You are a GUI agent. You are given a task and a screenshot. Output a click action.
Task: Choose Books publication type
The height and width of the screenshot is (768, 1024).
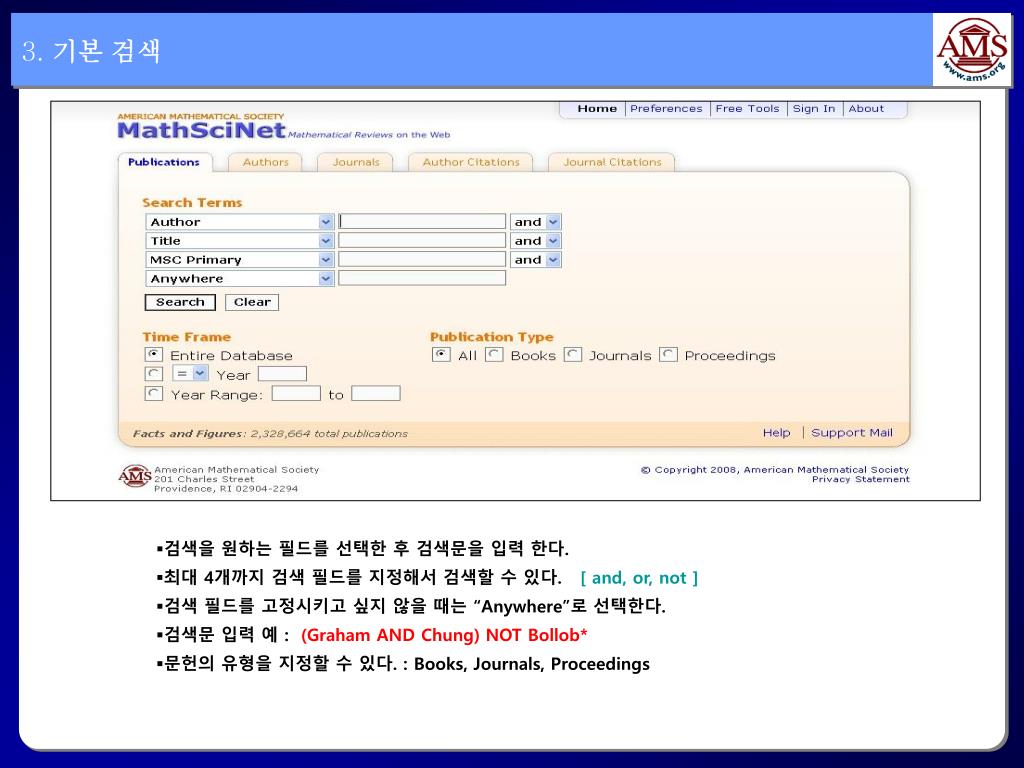tap(494, 355)
